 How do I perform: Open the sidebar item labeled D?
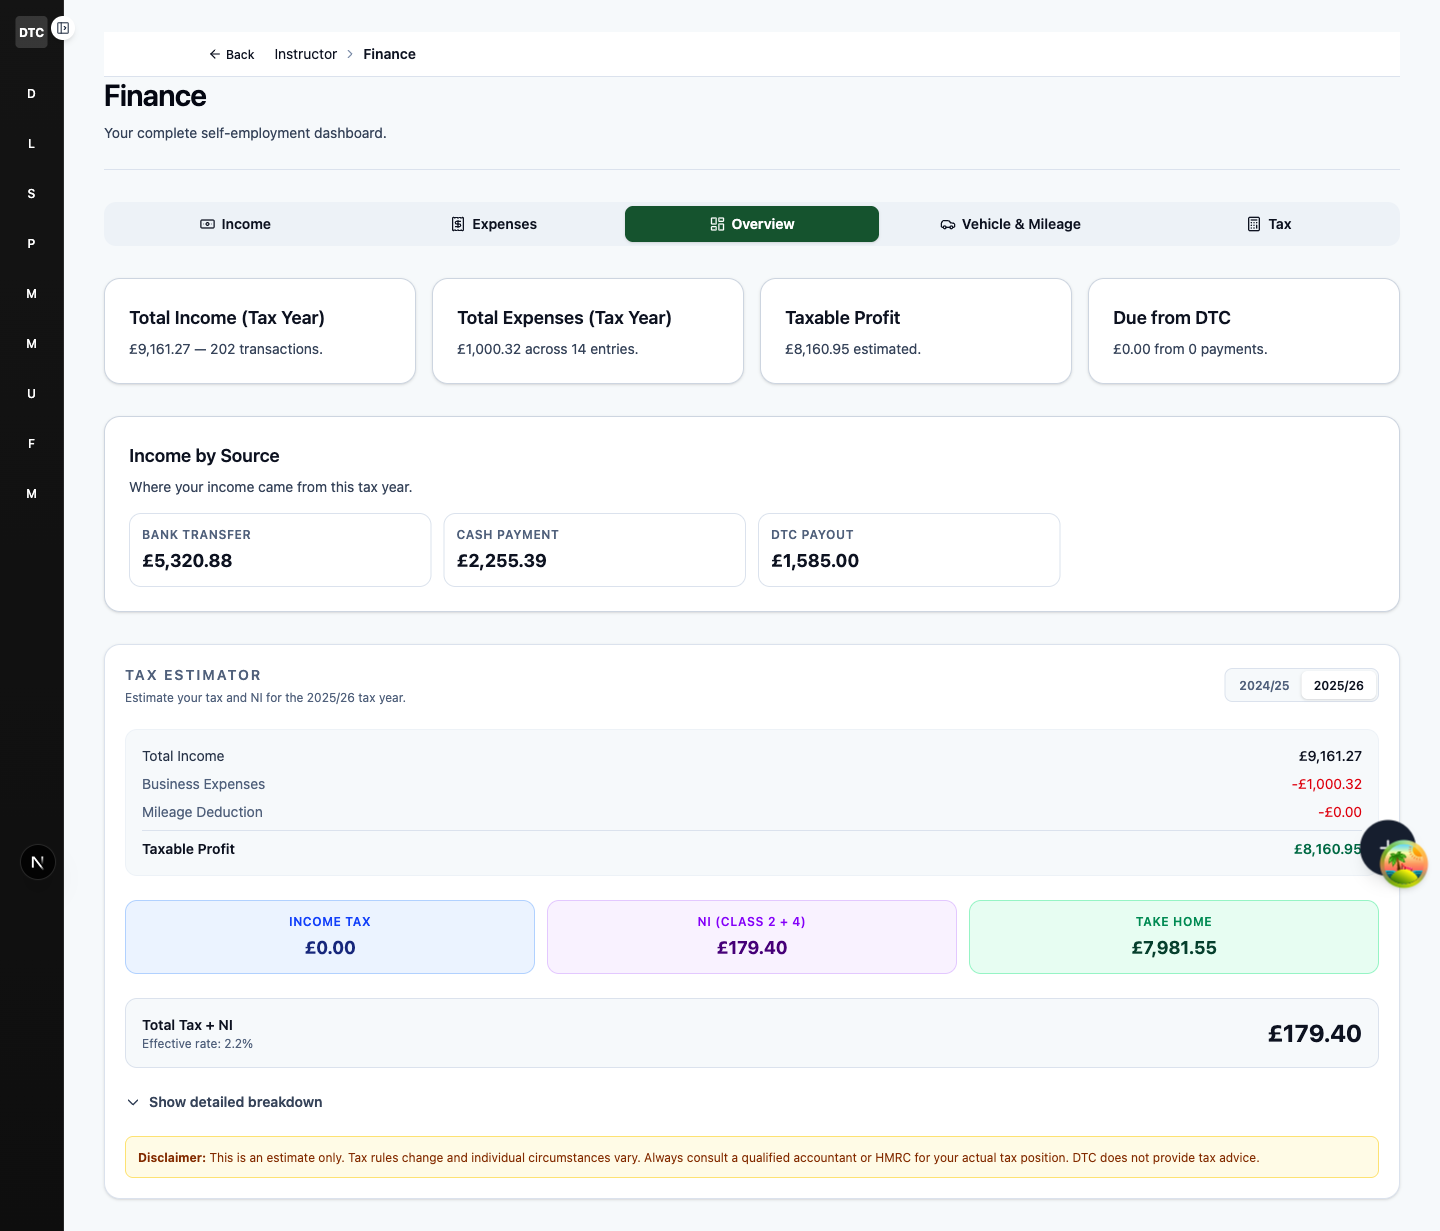(31, 94)
